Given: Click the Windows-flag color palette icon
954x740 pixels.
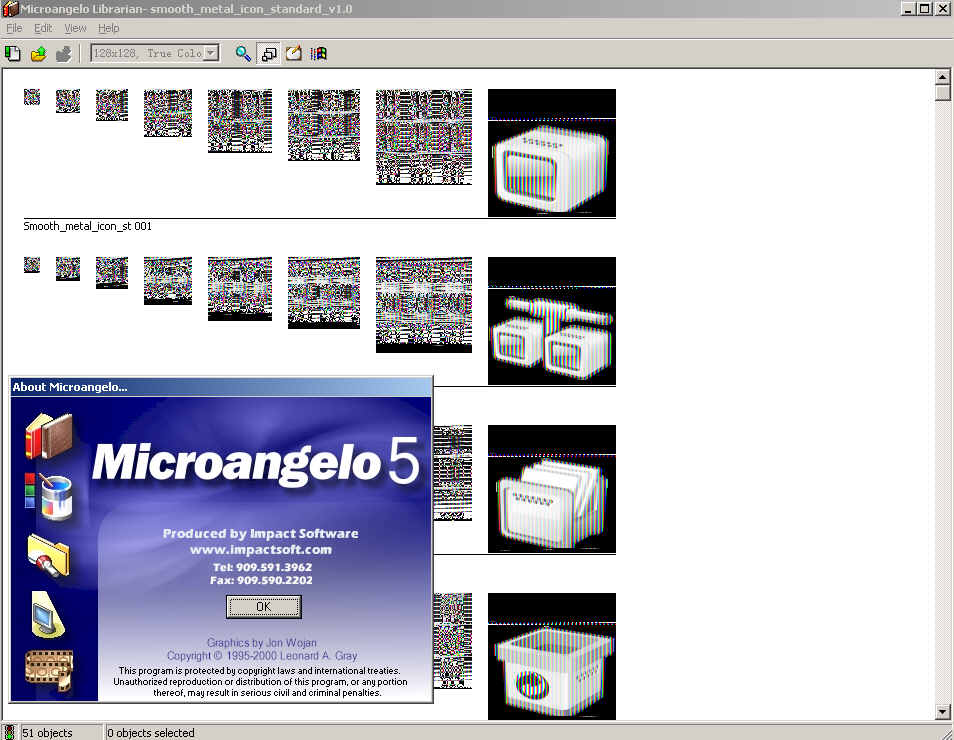Looking at the screenshot, I should (x=319, y=54).
